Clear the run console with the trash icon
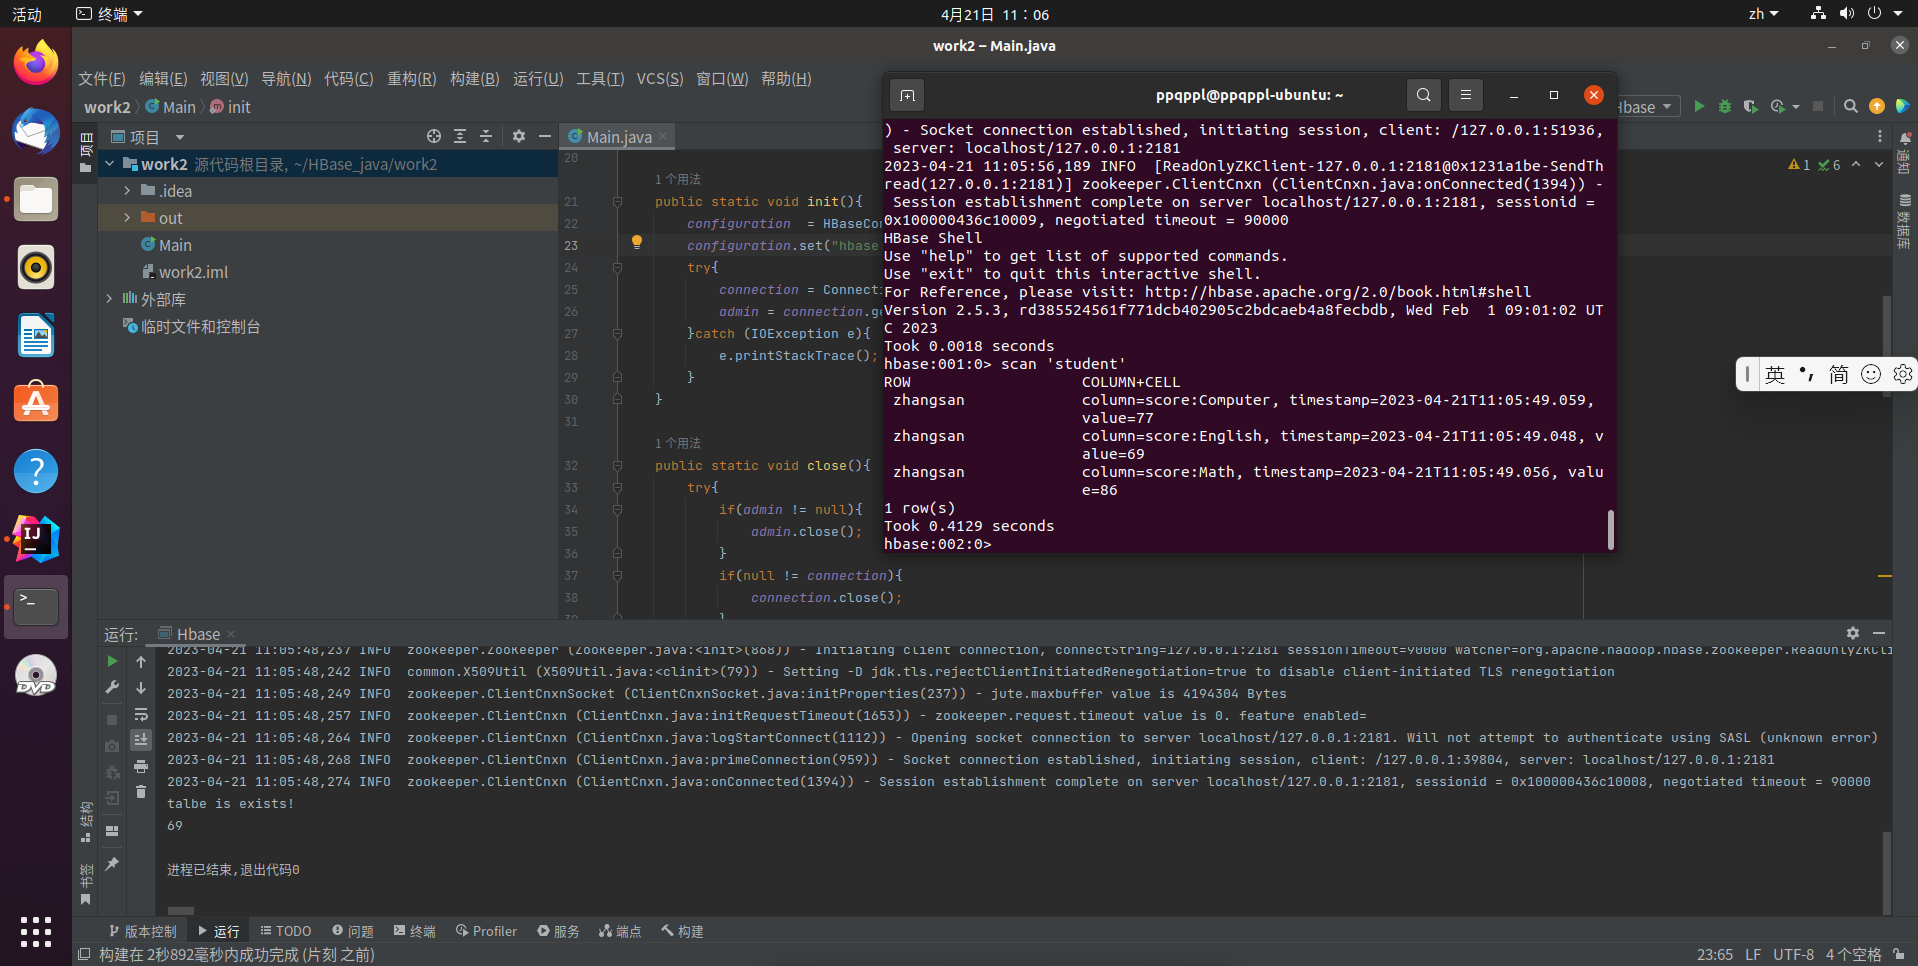This screenshot has height=966, width=1918. click(141, 792)
